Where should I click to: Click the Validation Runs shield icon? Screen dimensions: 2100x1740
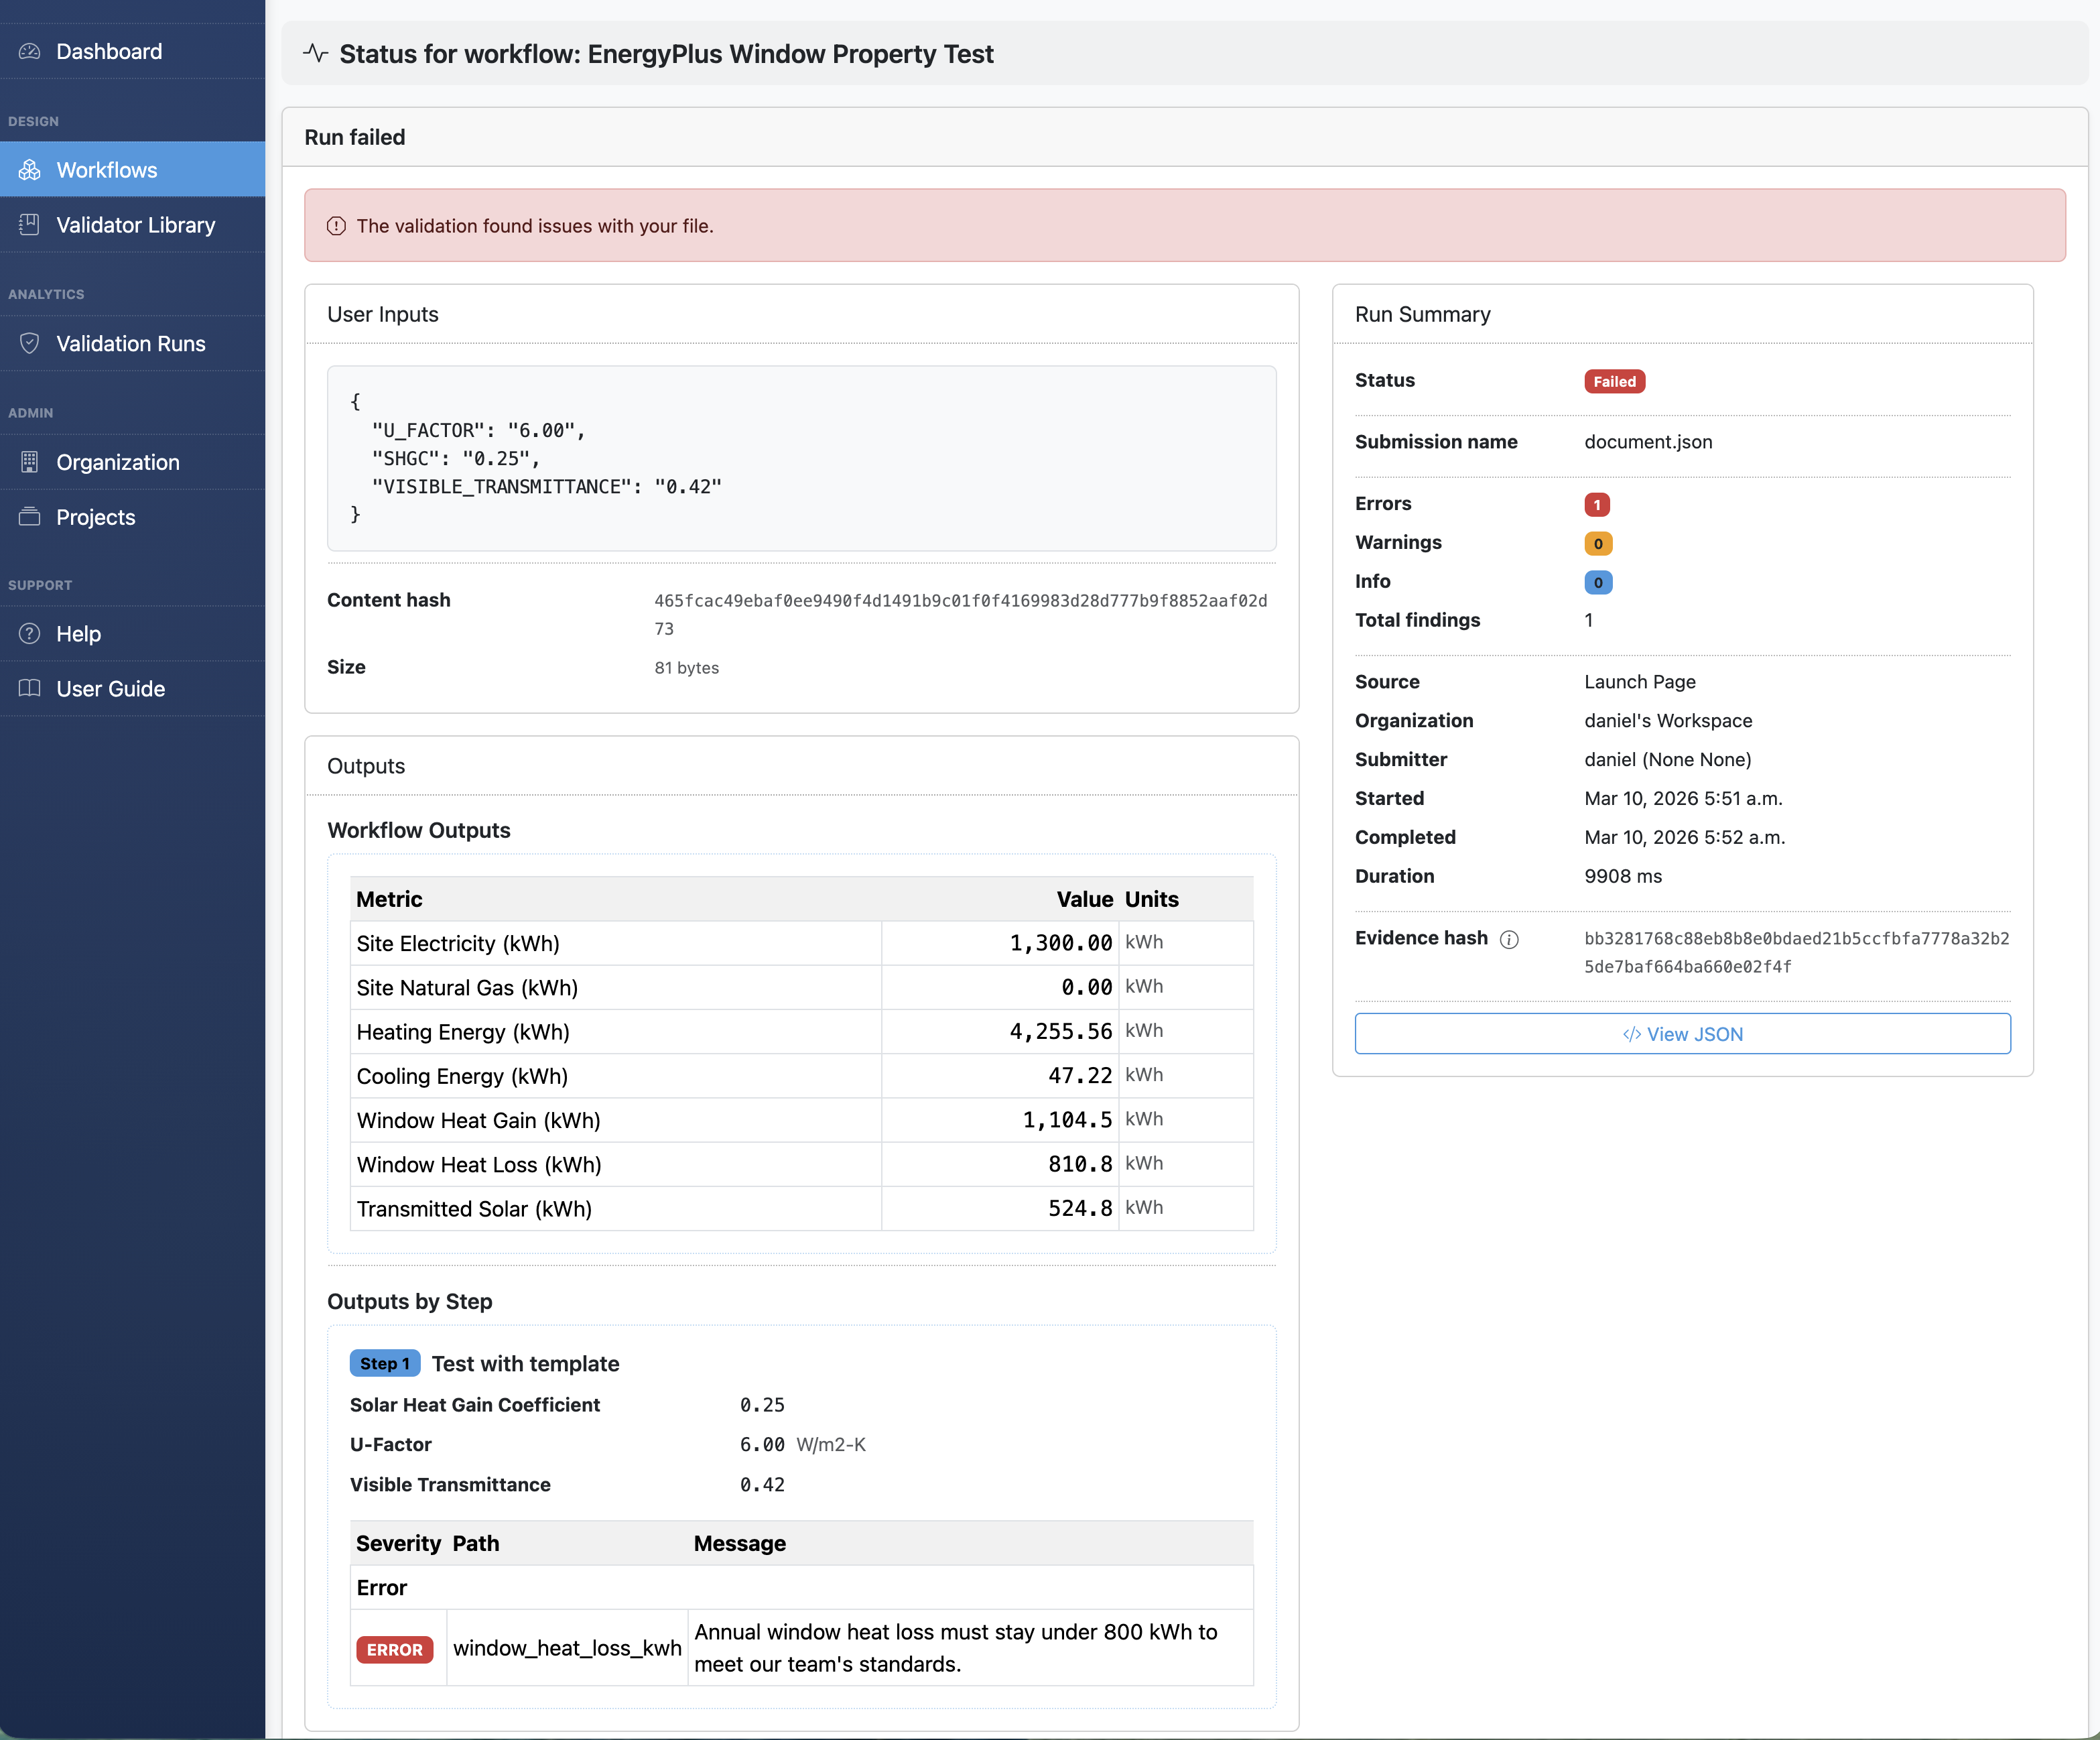30,343
